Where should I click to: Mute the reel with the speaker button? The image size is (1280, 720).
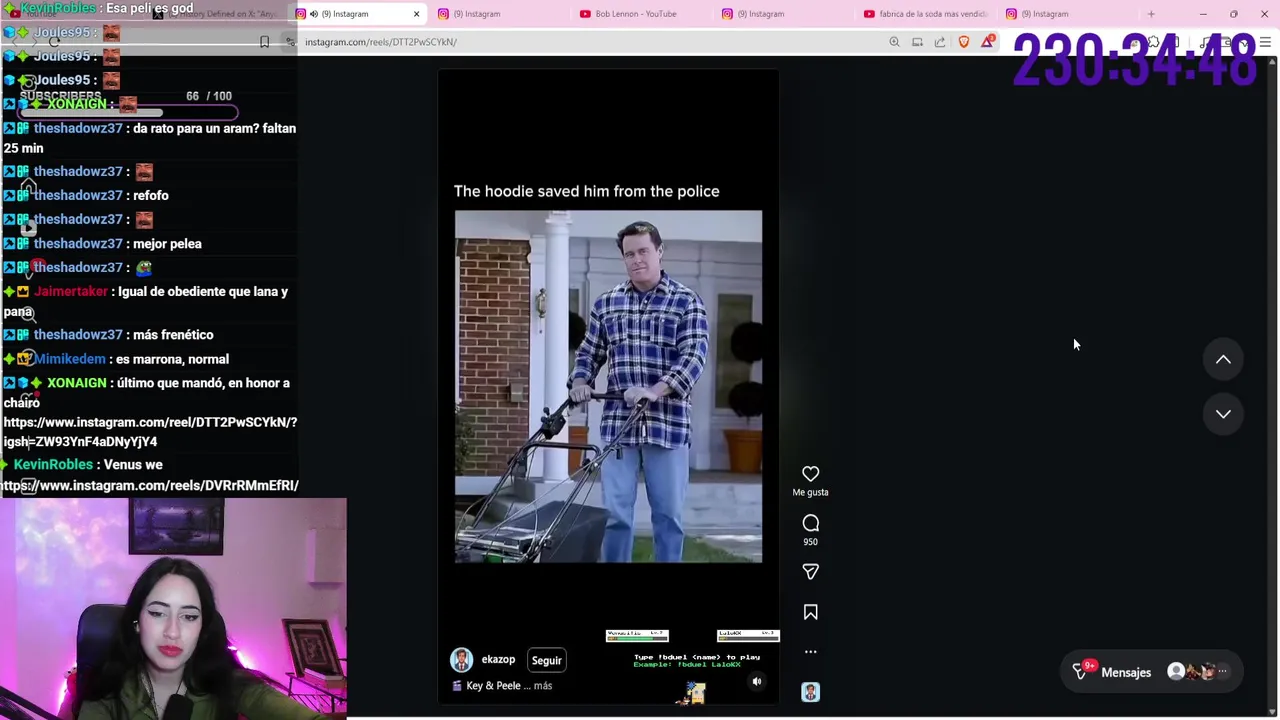757,682
